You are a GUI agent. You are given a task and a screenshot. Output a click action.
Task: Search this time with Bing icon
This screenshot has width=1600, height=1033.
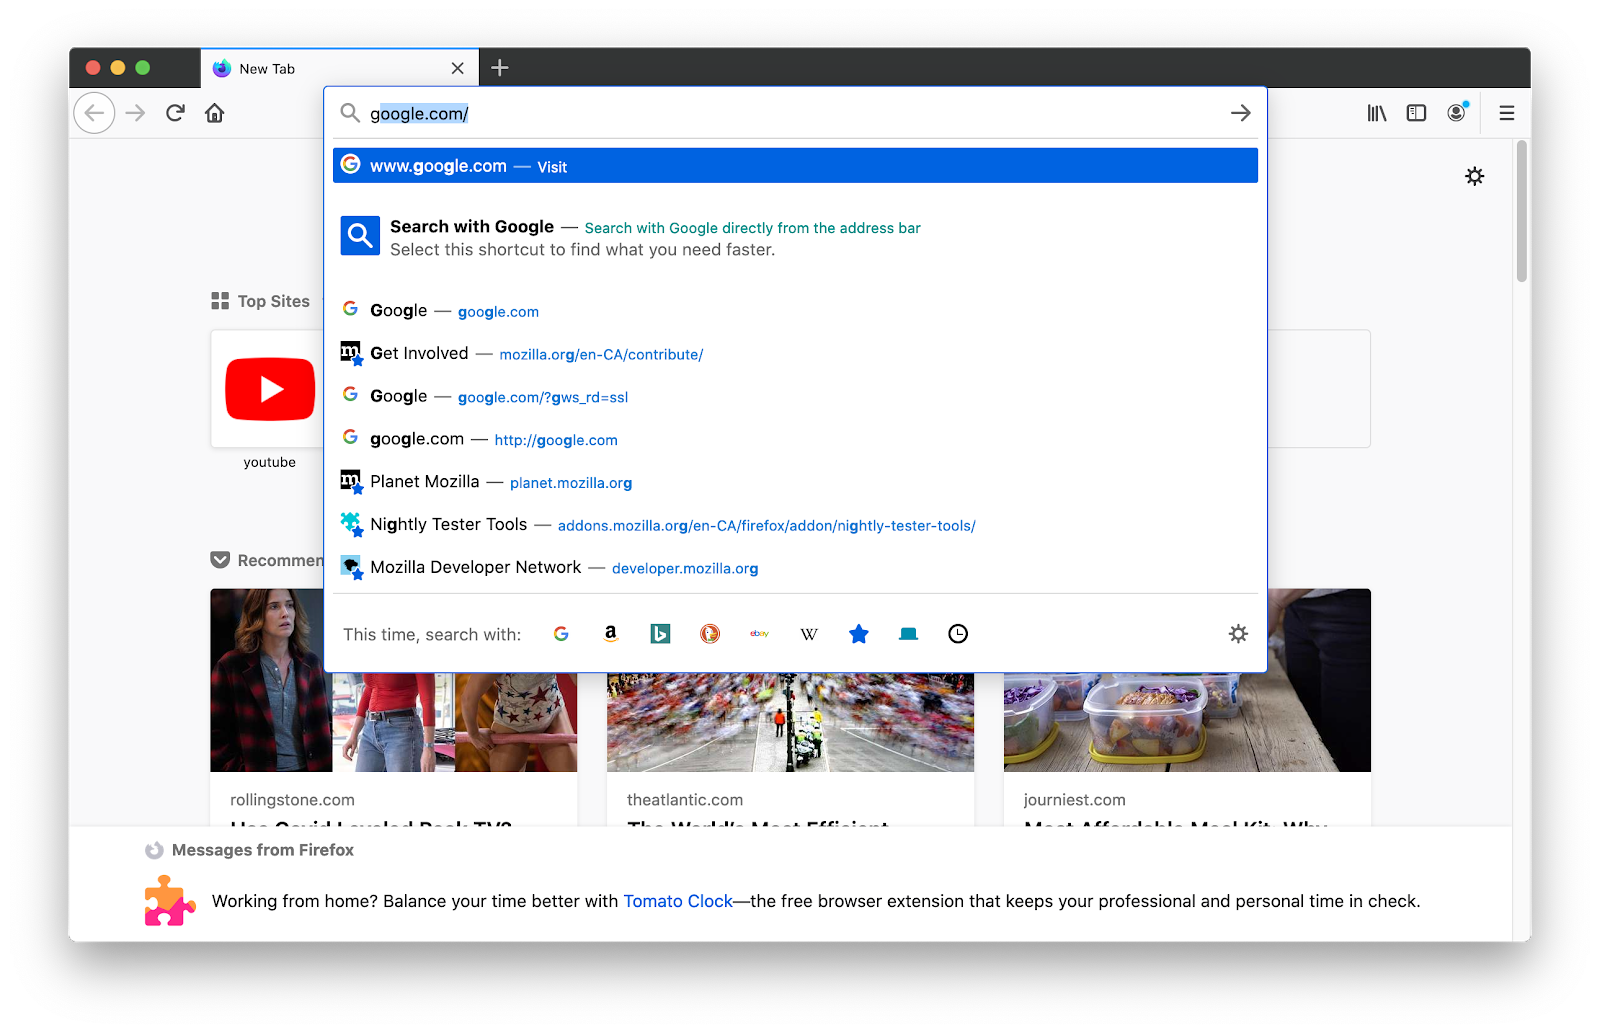[x=660, y=634]
